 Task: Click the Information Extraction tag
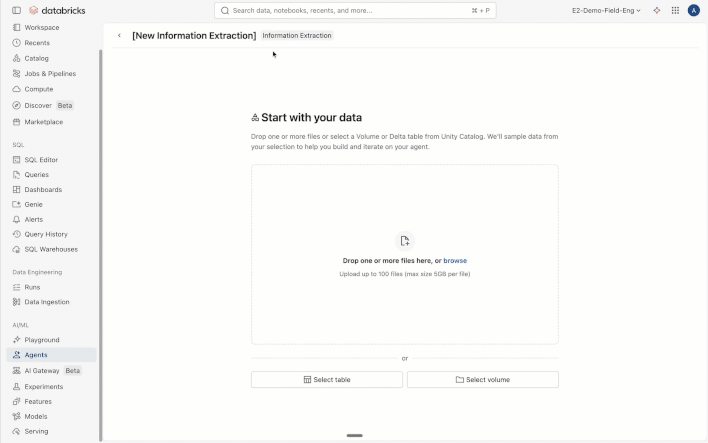pos(297,36)
